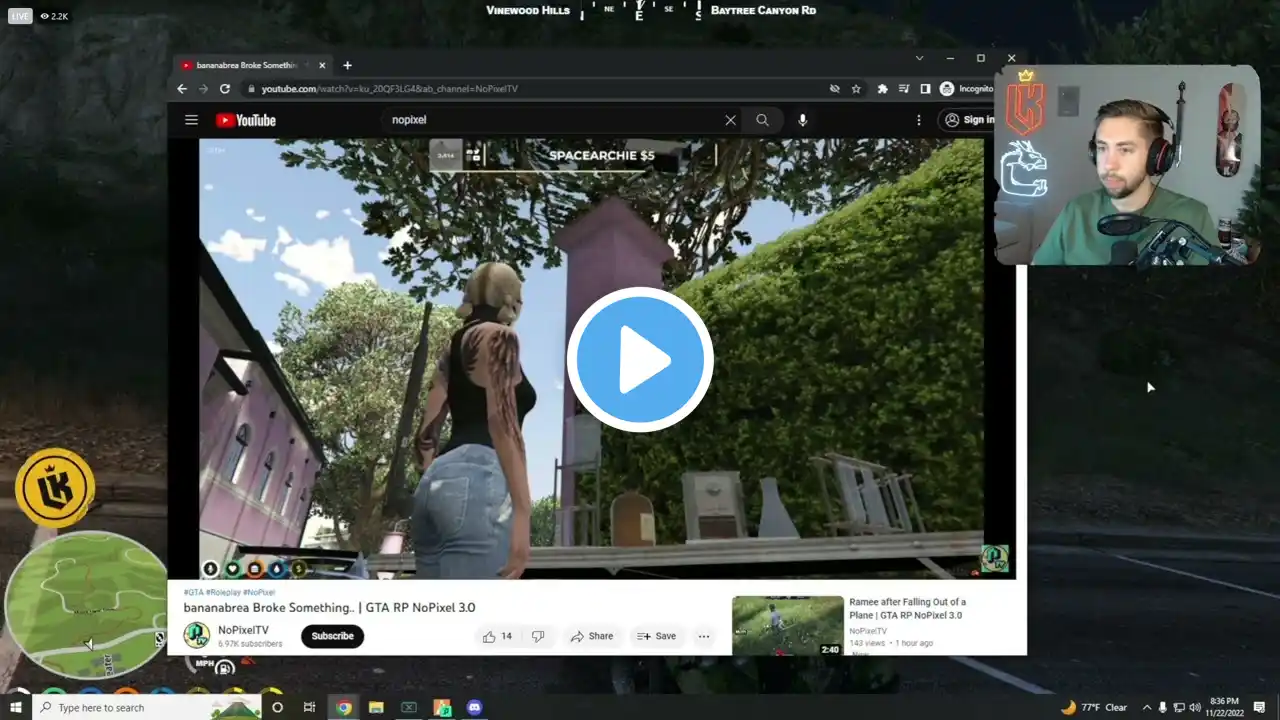Close the bananabrea Broke Something browser tab
Screen dimensions: 1280x720
[322, 65]
